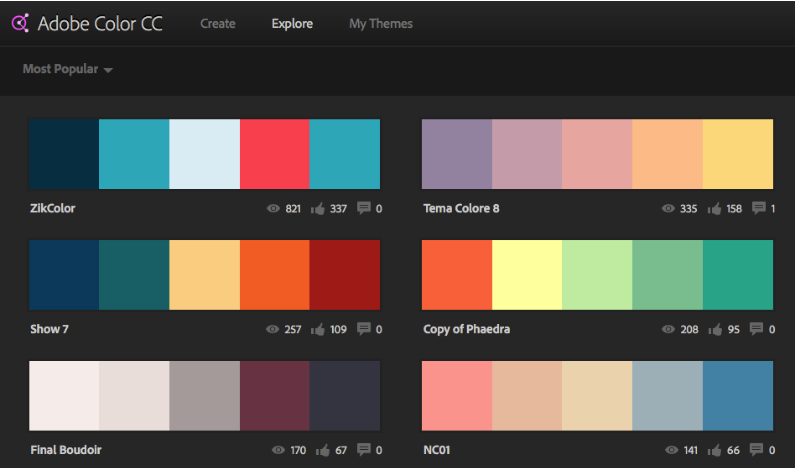Open comments icon for Copy of Phaedra
This screenshot has height=468, width=795.
[x=756, y=329]
